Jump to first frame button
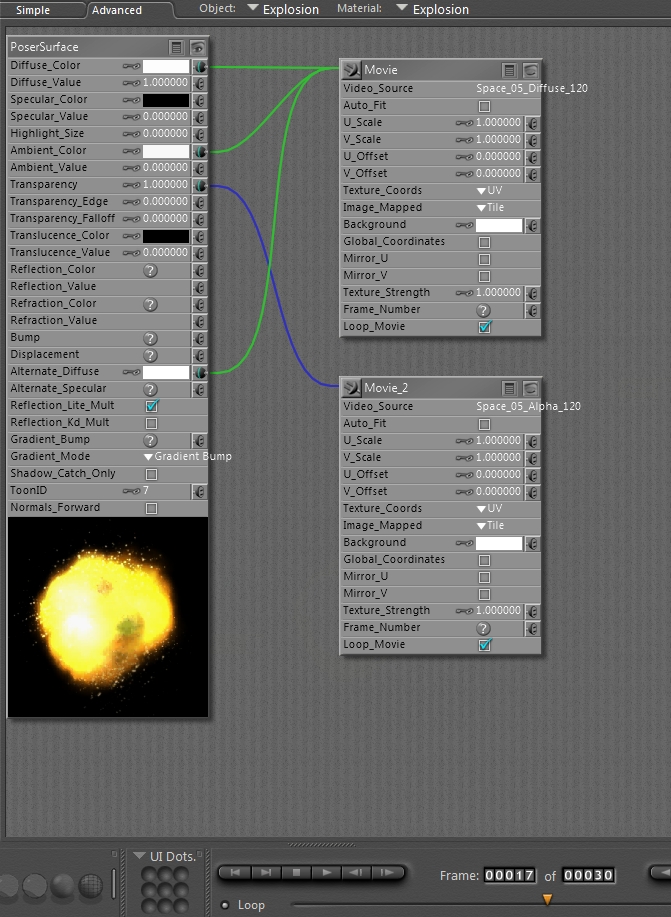This screenshot has width=671, height=917. click(235, 873)
